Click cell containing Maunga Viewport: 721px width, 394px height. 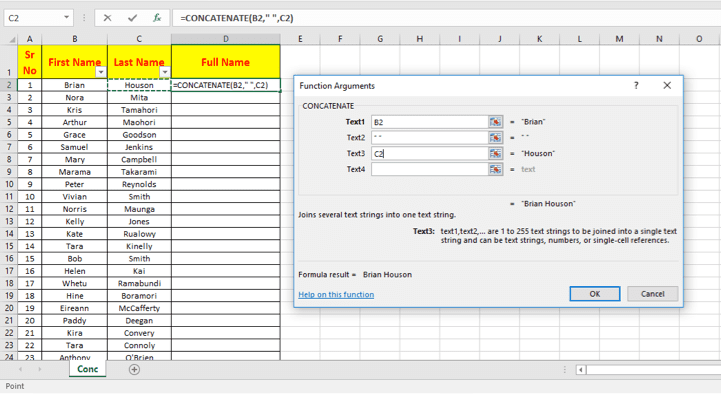coord(139,209)
